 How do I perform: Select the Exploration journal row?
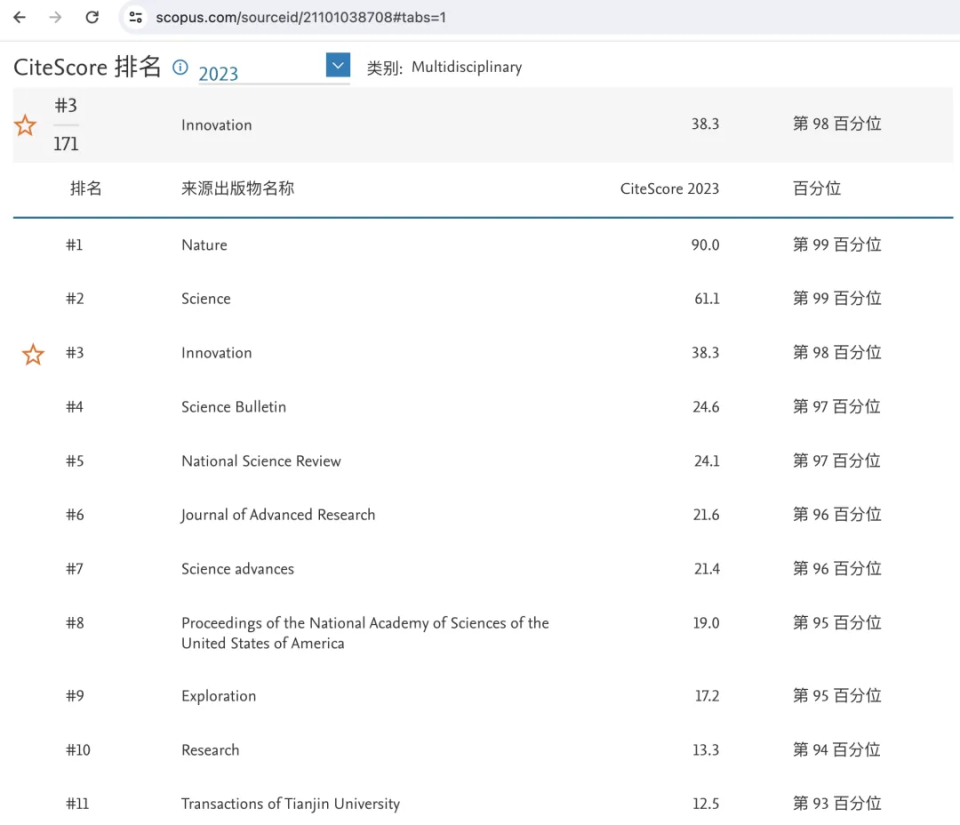pyautogui.click(x=218, y=696)
